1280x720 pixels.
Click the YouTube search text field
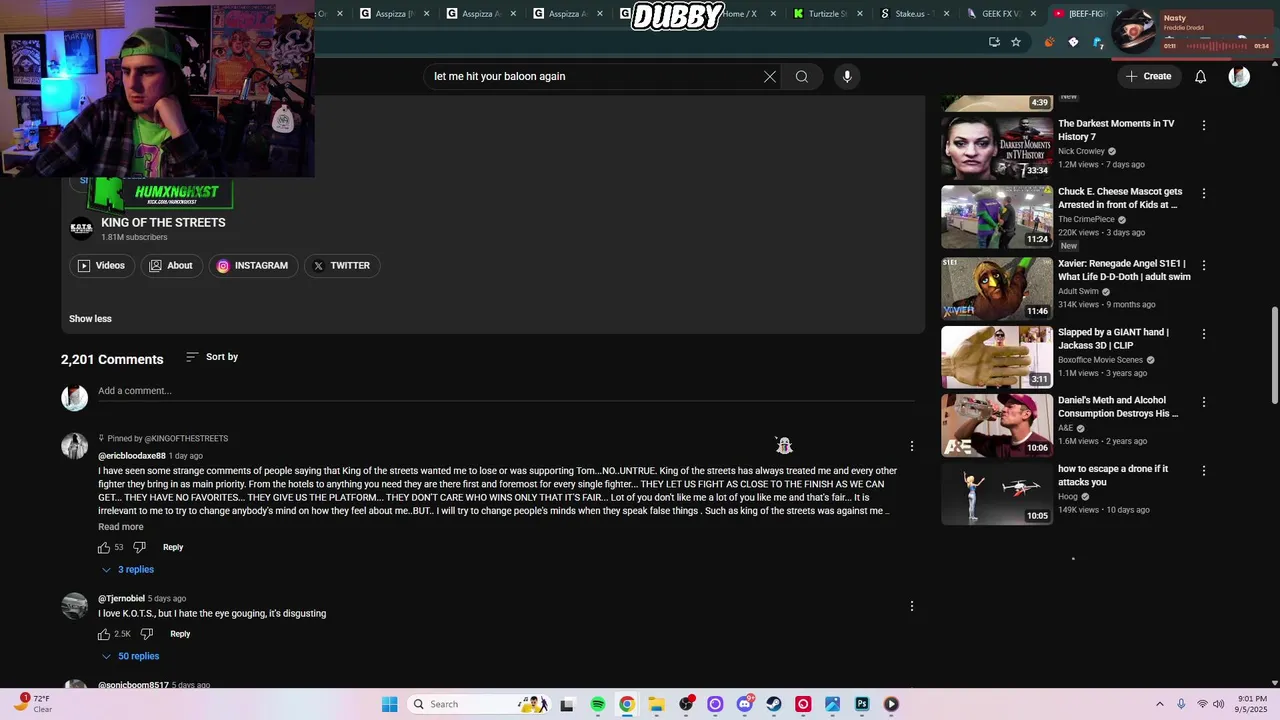coord(595,76)
